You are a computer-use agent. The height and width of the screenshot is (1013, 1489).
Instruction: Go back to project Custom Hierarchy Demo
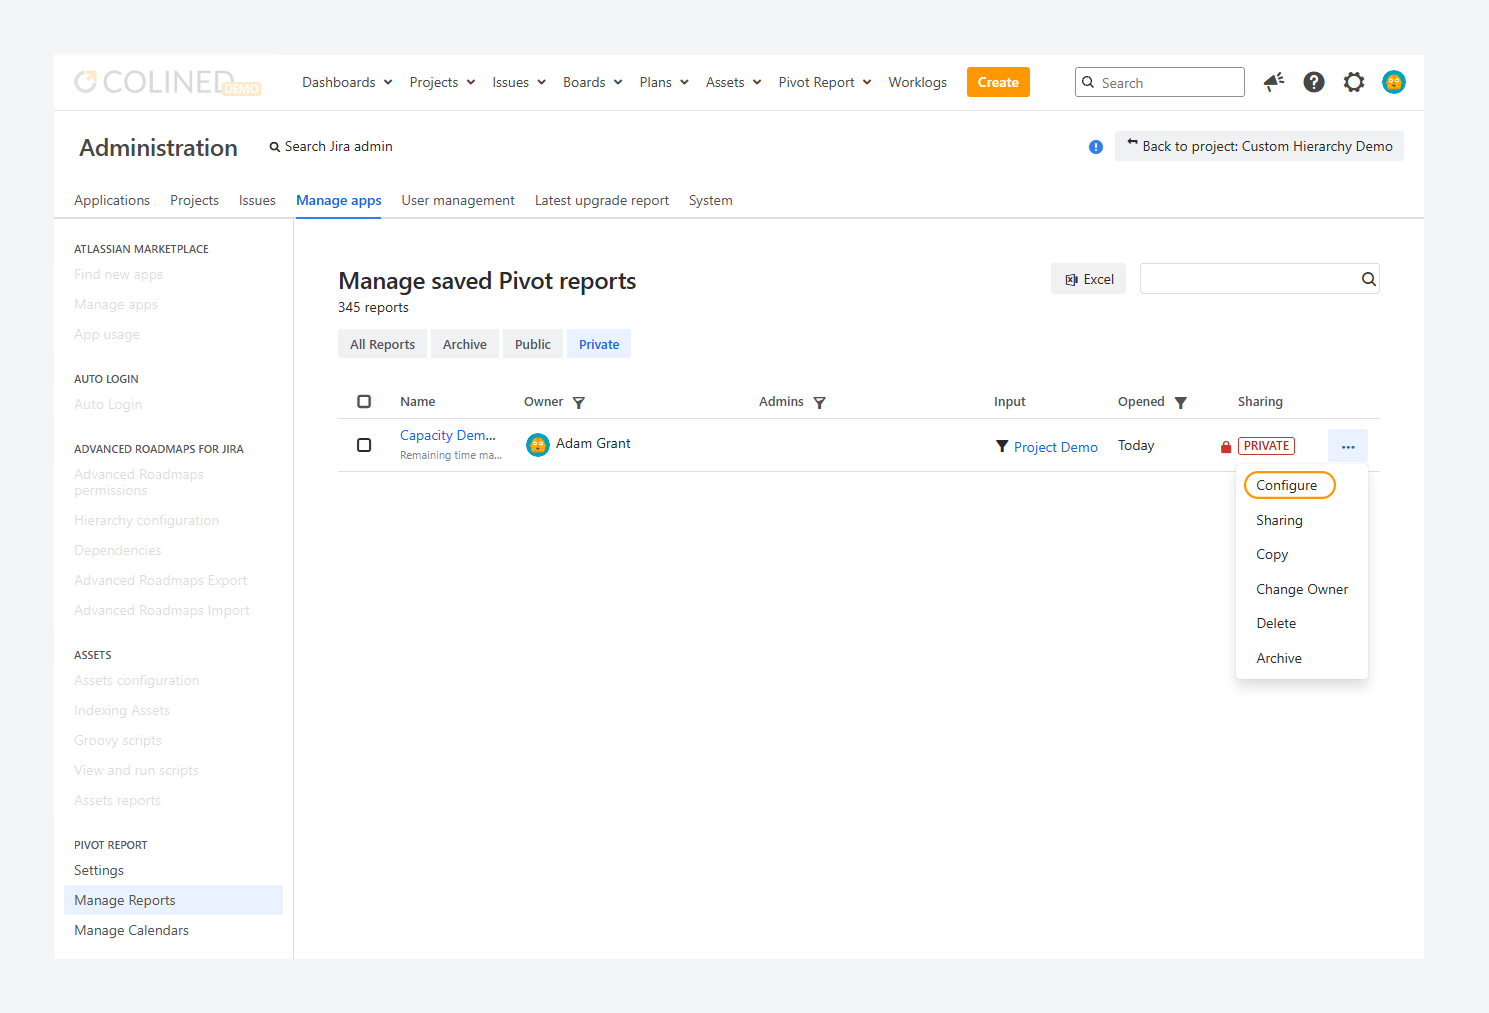tap(1259, 146)
